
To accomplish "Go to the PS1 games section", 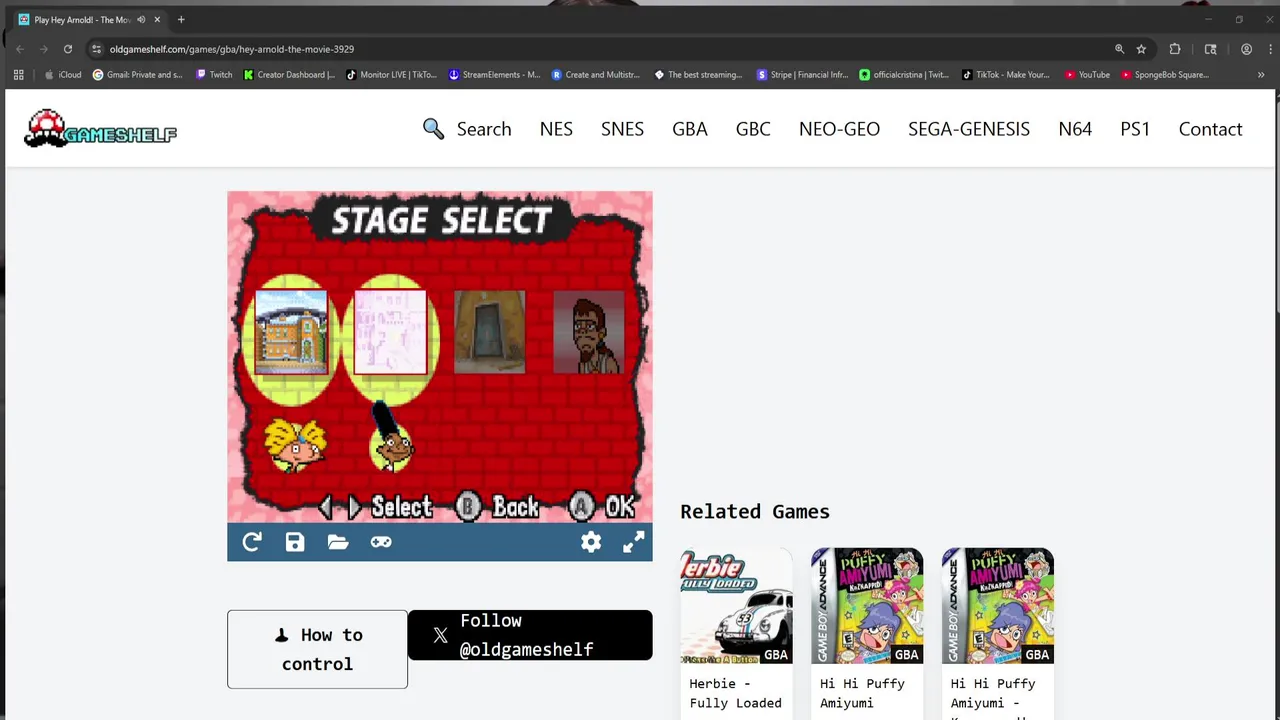I will 1135,129.
